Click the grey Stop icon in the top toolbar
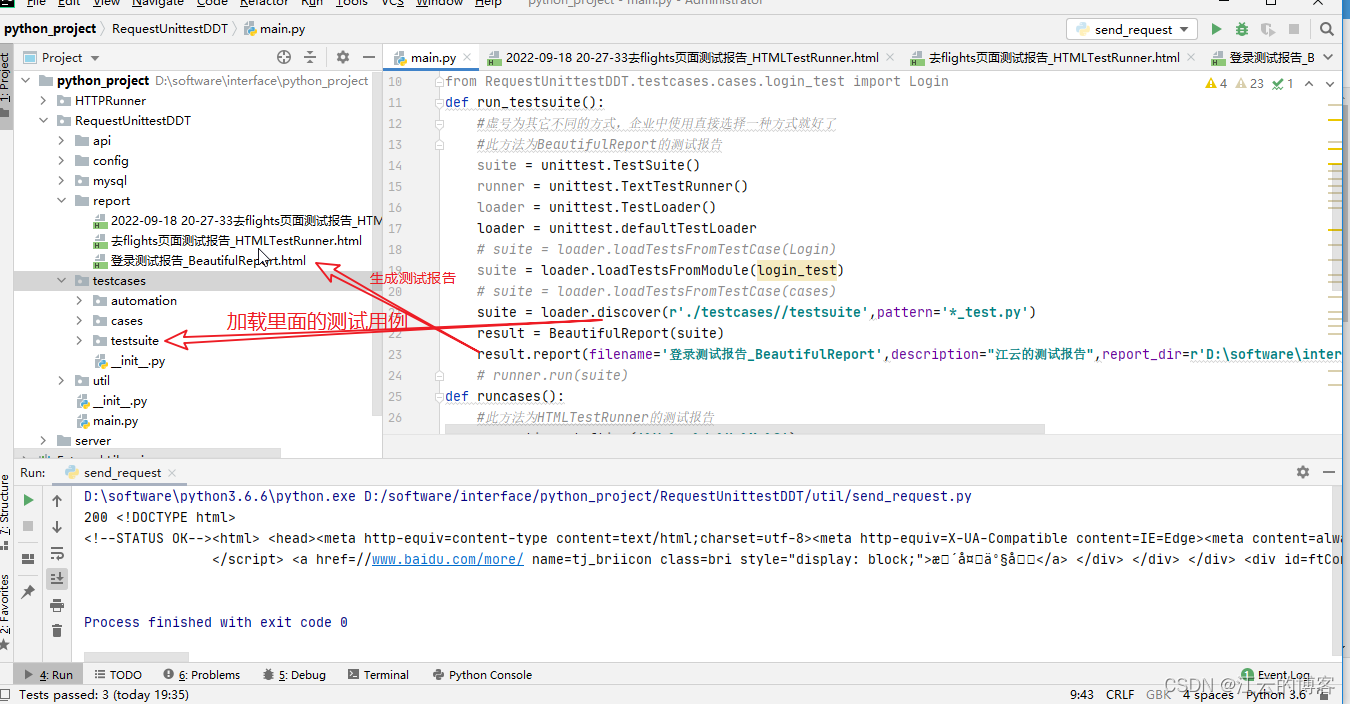Screen dimensions: 1350x704 [1294, 30]
